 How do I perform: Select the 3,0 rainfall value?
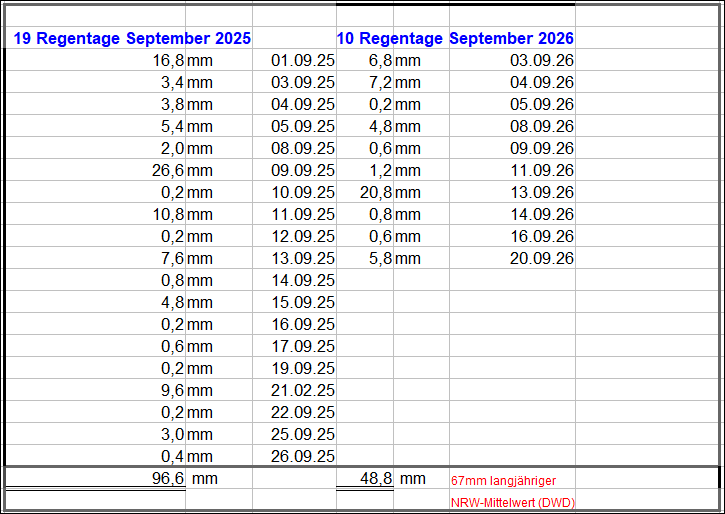[172, 434]
